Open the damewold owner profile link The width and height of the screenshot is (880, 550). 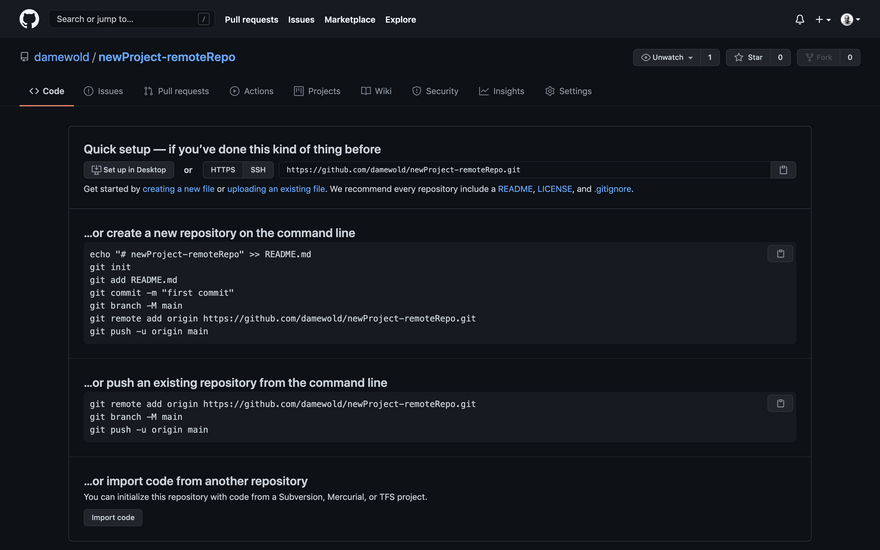click(x=61, y=58)
